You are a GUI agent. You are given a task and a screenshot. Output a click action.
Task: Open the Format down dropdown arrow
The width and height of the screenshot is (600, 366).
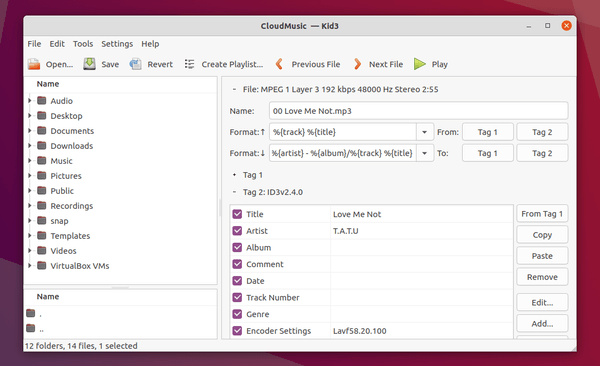(425, 153)
